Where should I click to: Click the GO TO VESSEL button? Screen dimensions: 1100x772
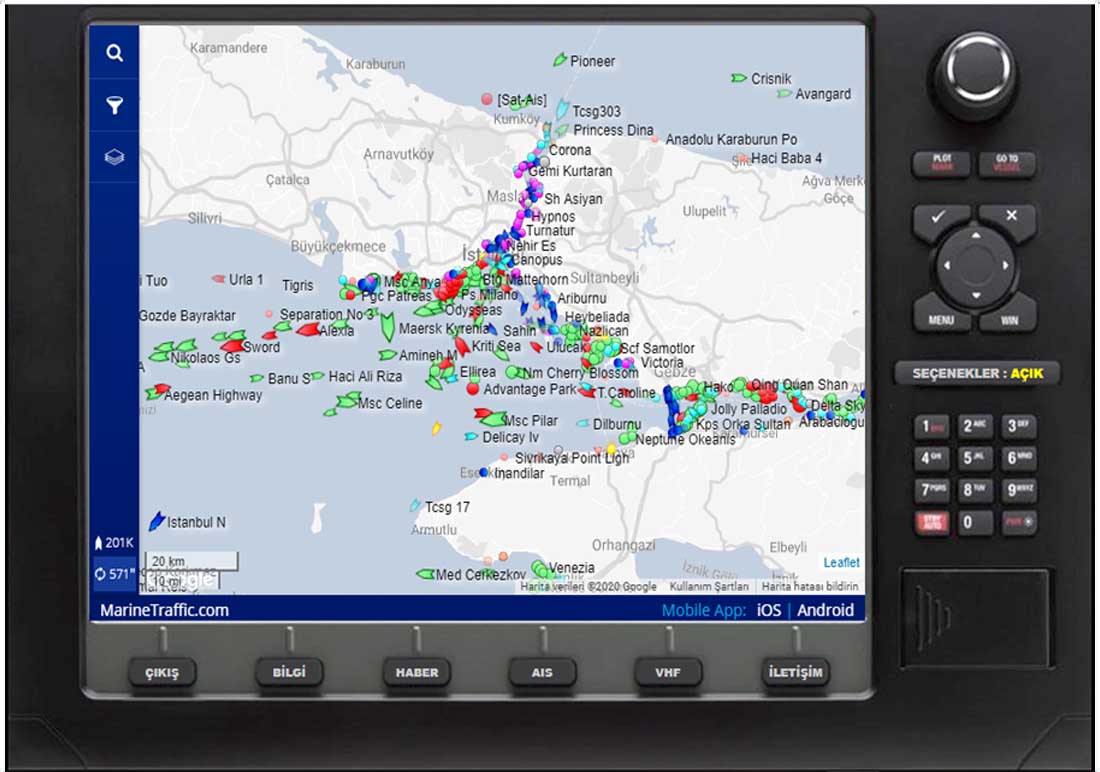[1007, 163]
